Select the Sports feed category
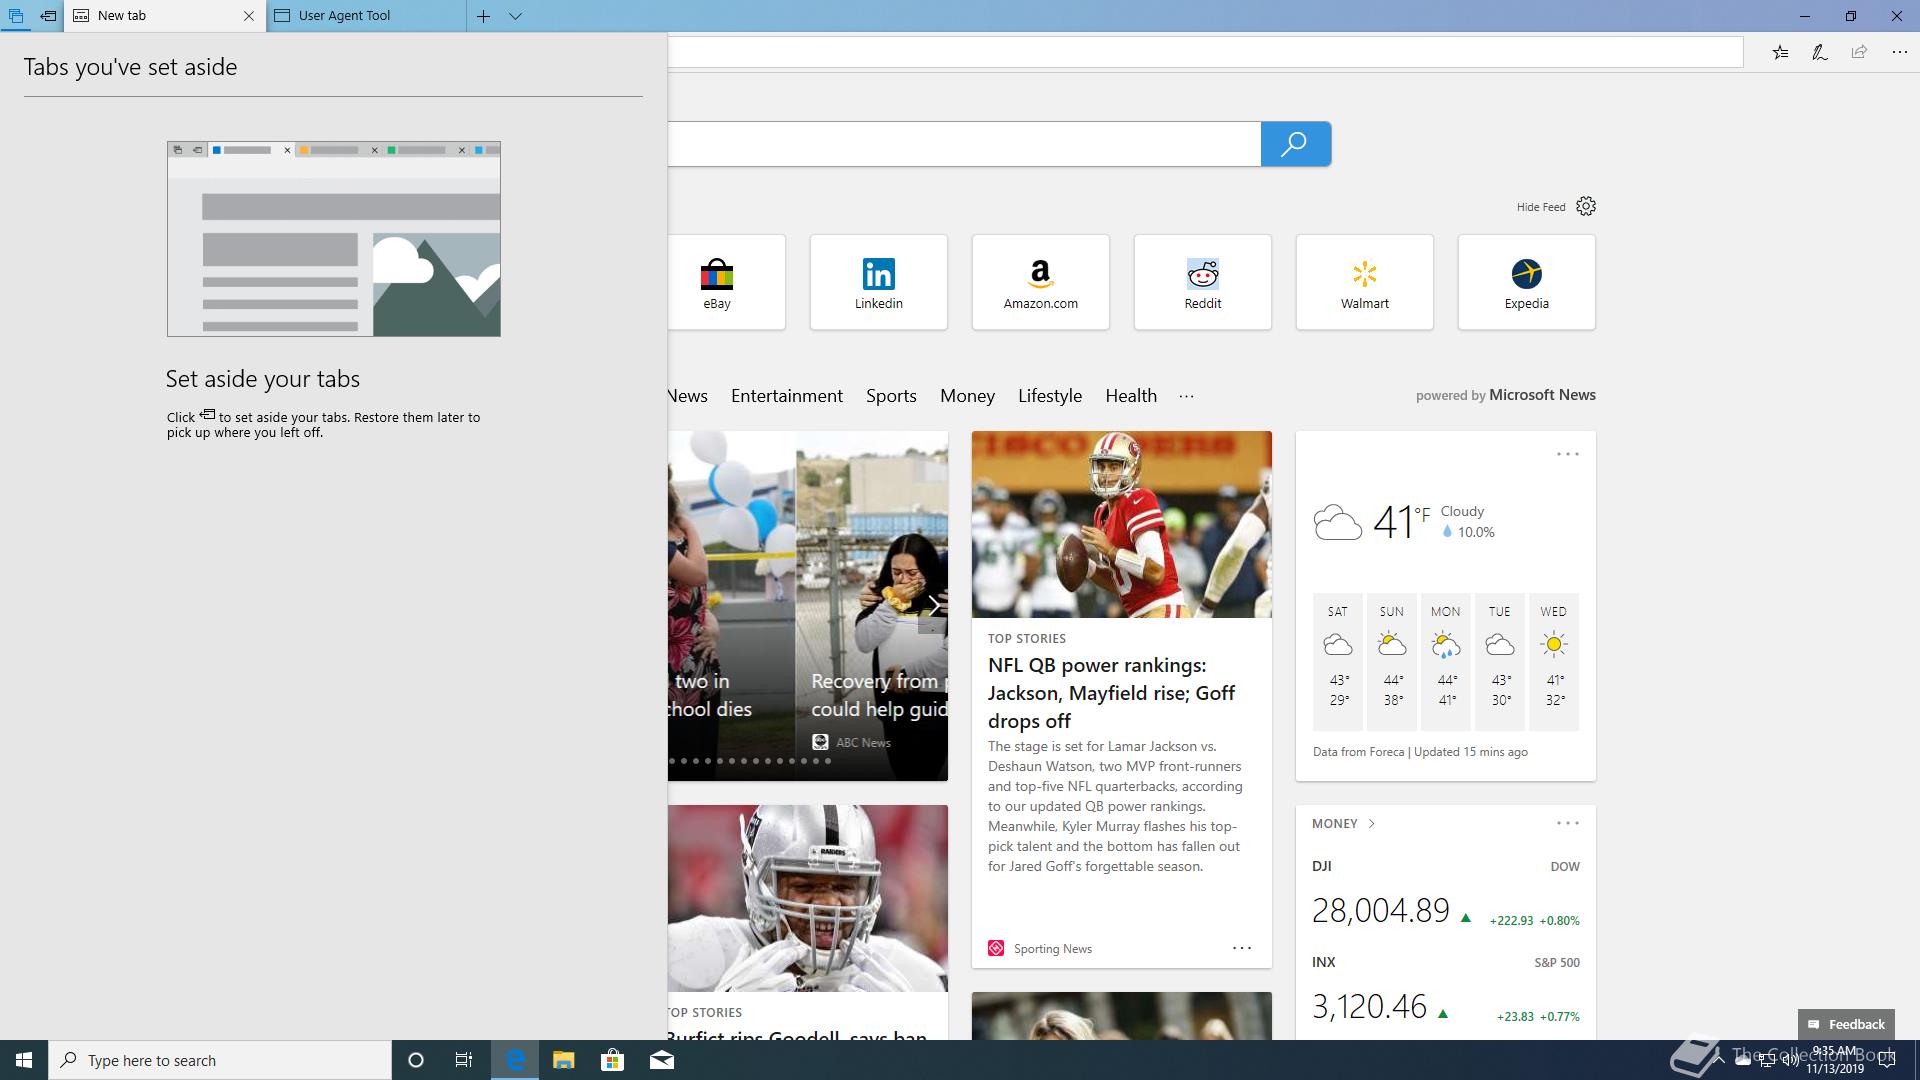Image resolution: width=1920 pixels, height=1080 pixels. 891,396
